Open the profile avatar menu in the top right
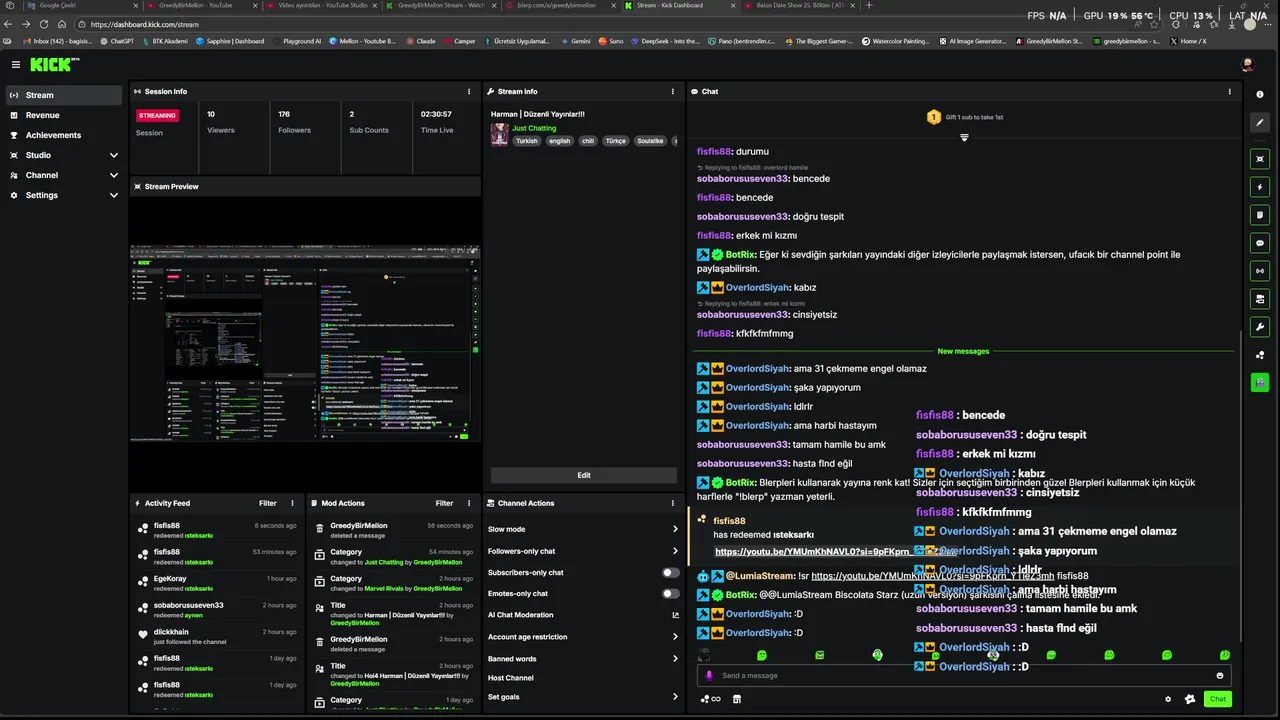 (x=1247, y=64)
